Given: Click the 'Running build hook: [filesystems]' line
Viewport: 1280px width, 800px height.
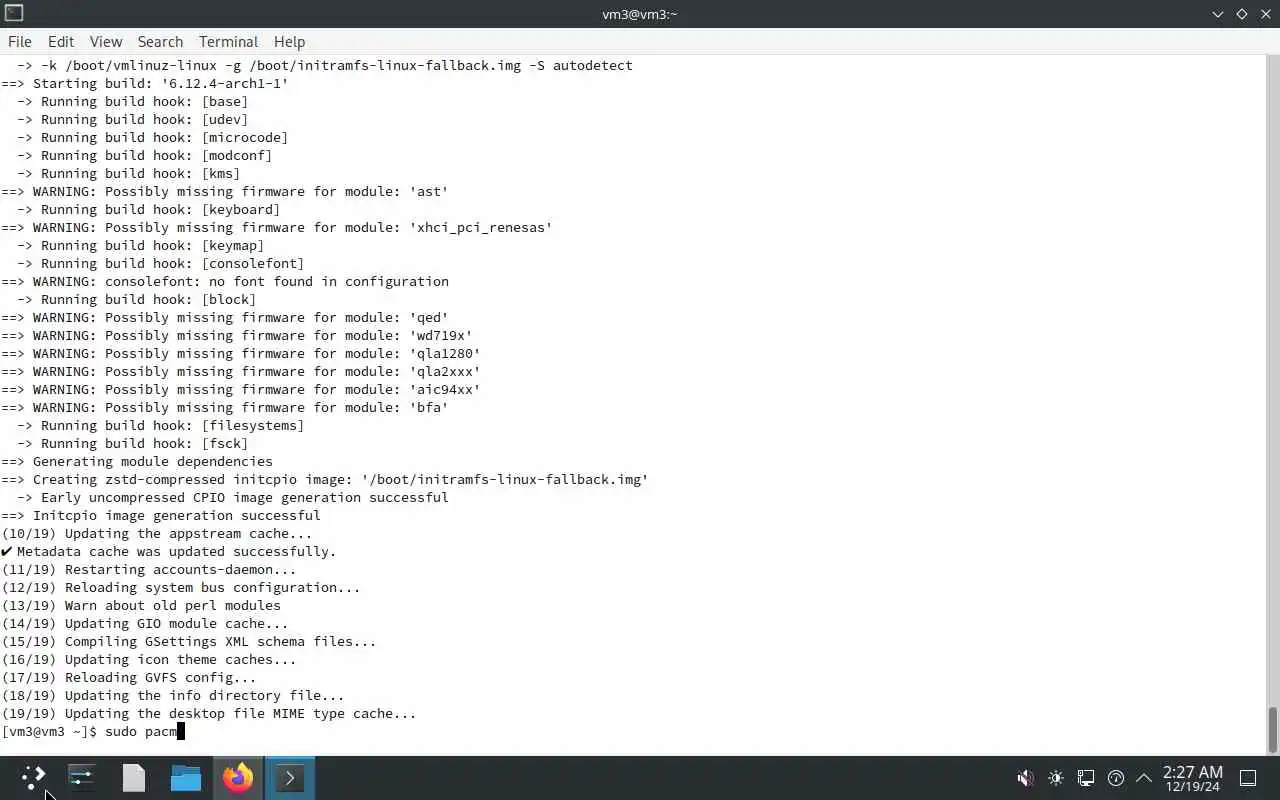Looking at the screenshot, I should pyautogui.click(x=161, y=425).
